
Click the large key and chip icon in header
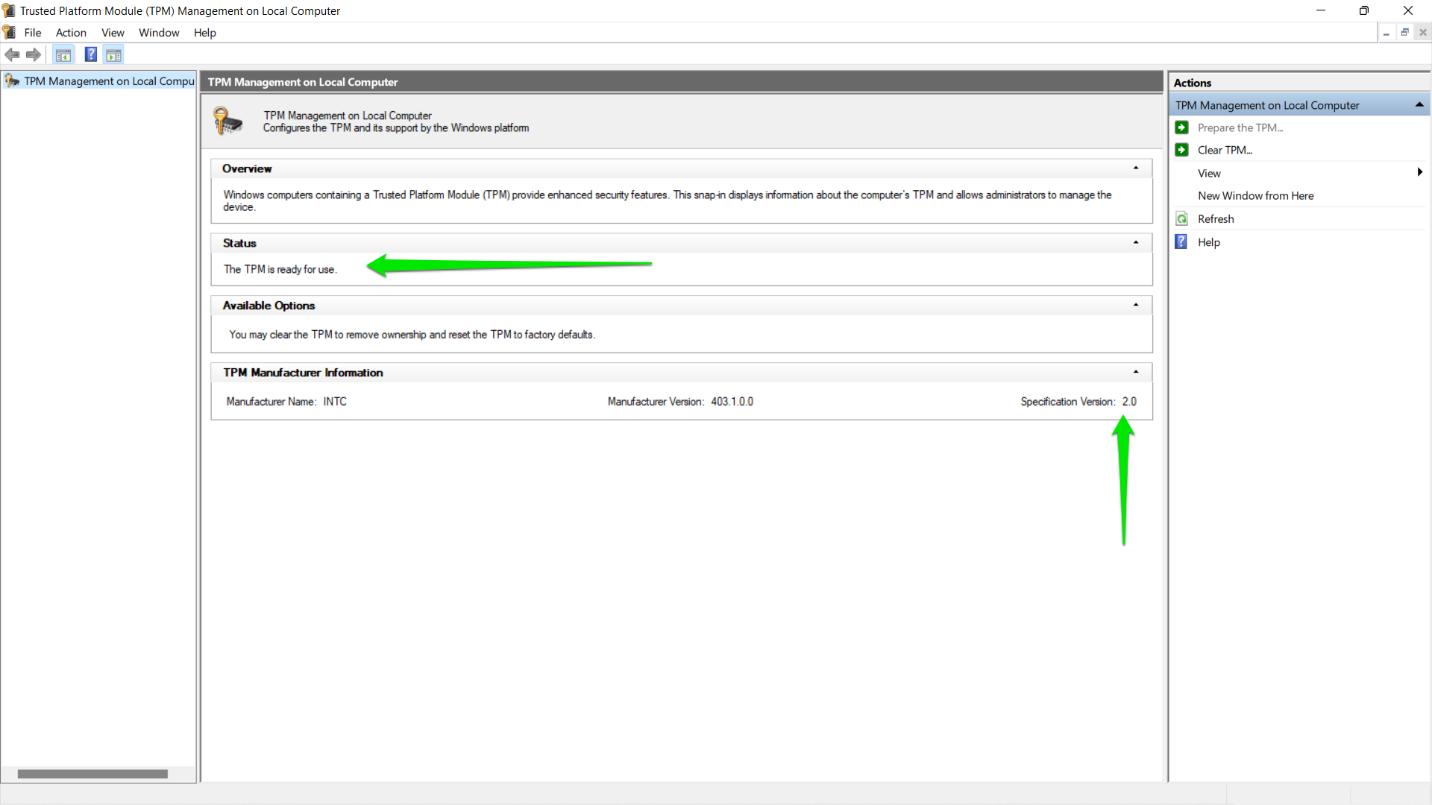pyautogui.click(x=228, y=122)
